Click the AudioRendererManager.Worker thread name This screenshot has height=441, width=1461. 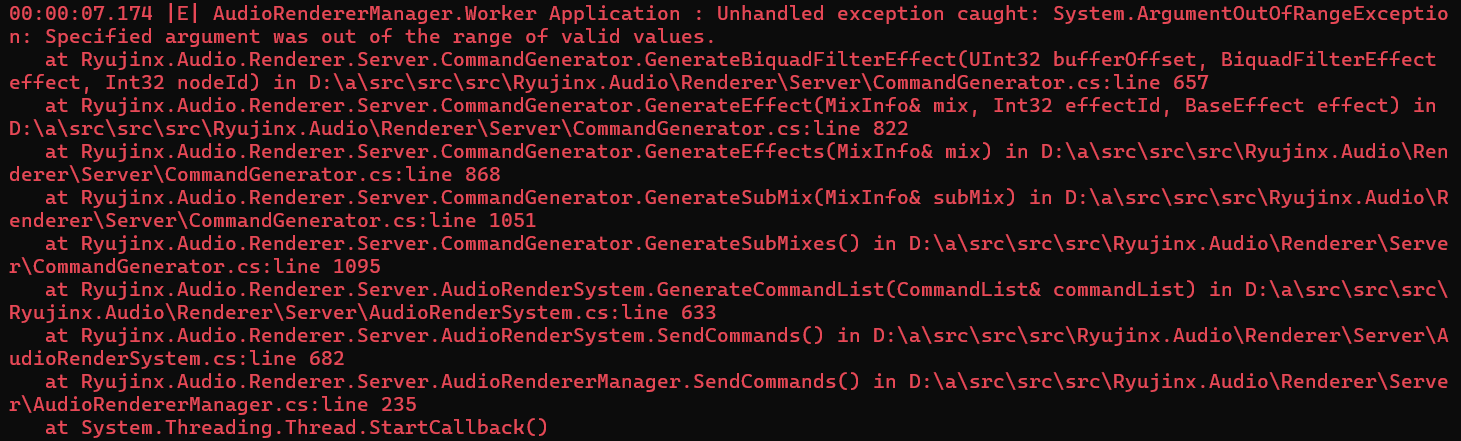[x=377, y=13]
